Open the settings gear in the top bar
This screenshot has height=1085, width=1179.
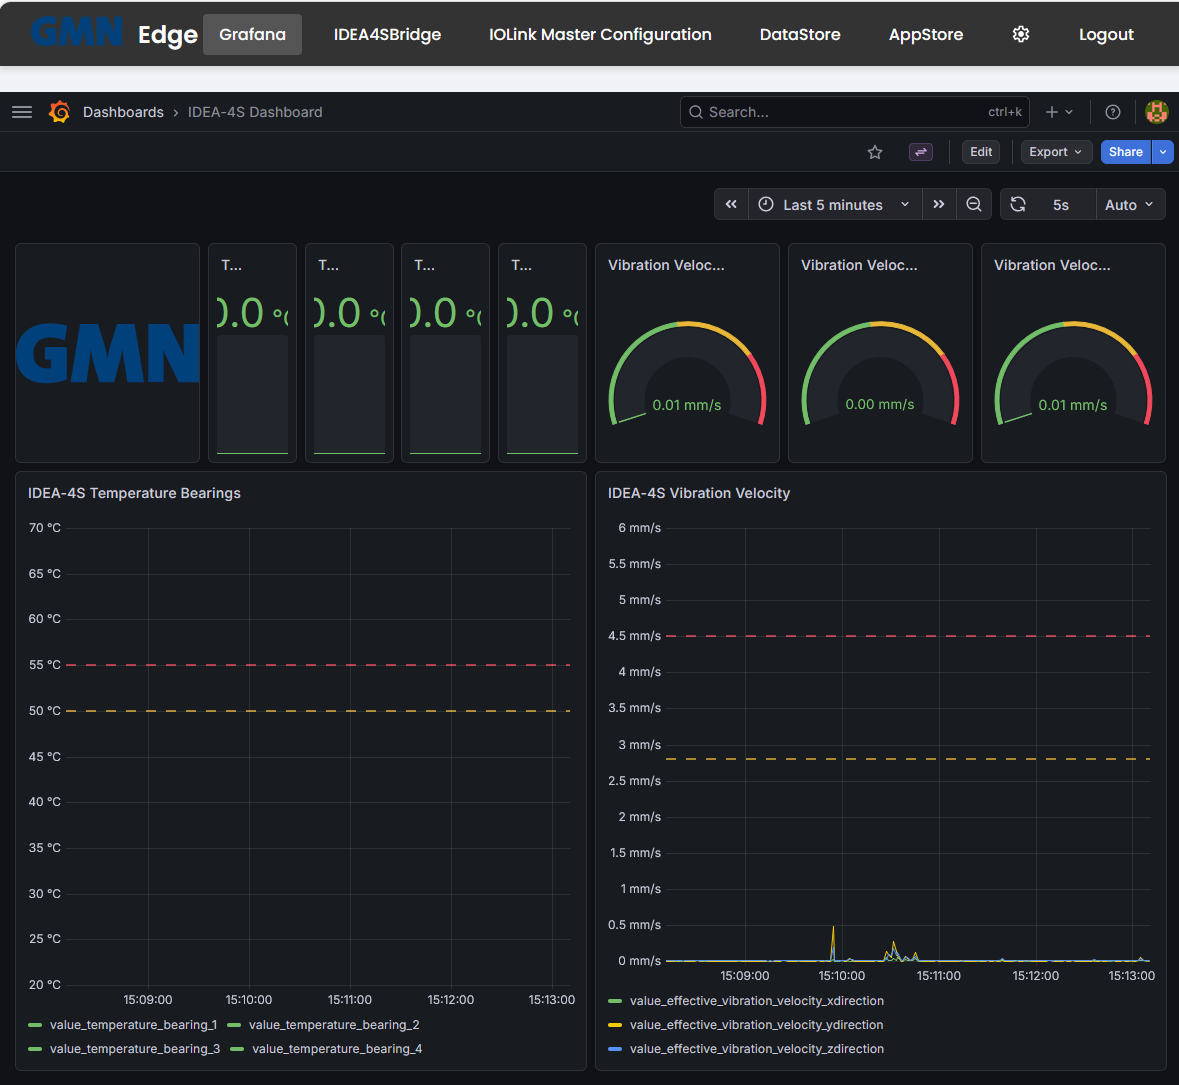1020,34
